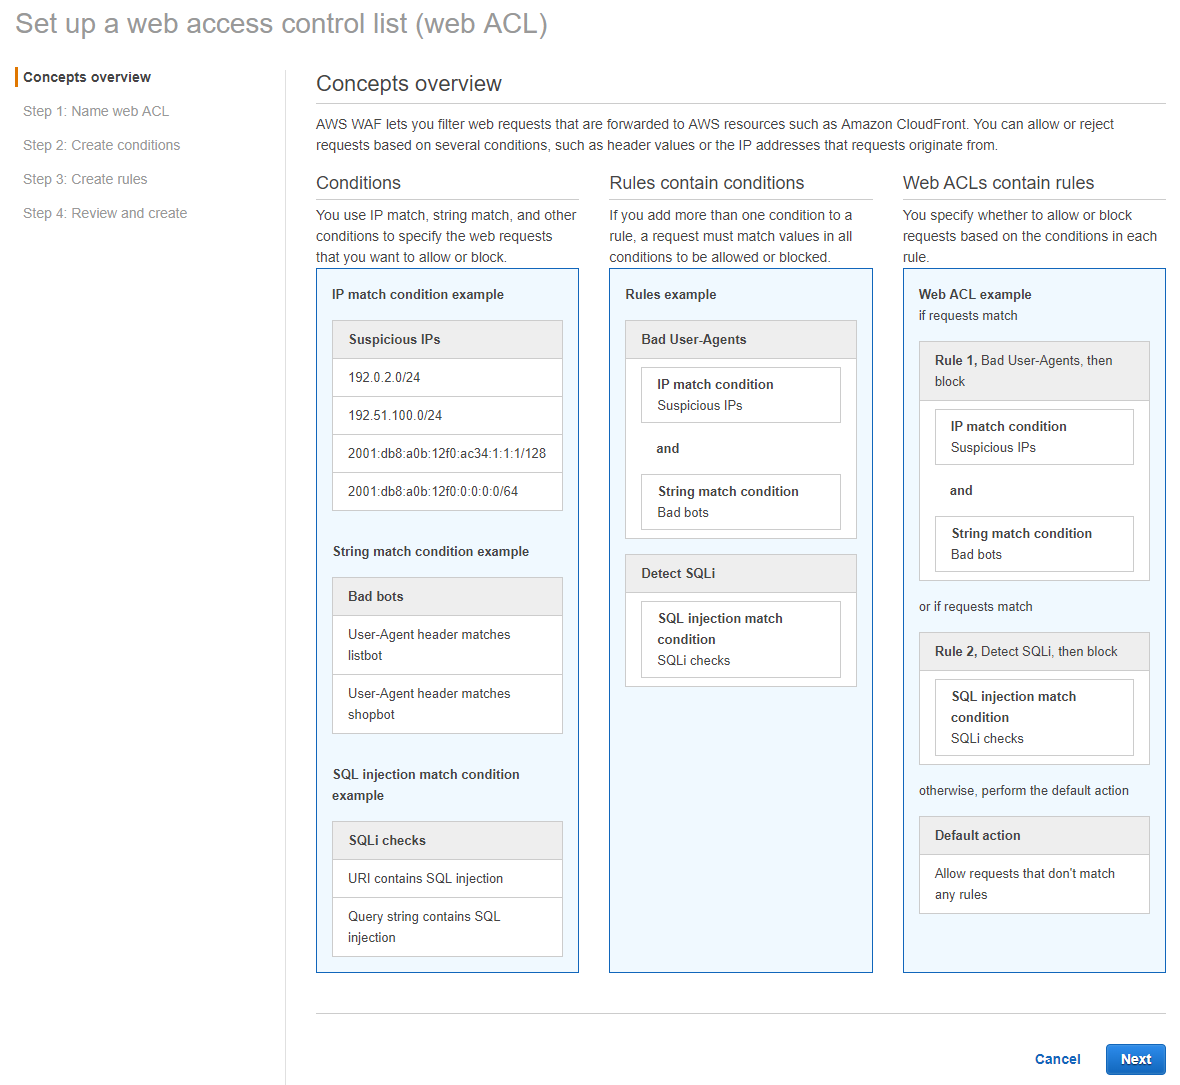
Task: Click the 192.0.2.0/24 IP address row
Action: click(447, 377)
